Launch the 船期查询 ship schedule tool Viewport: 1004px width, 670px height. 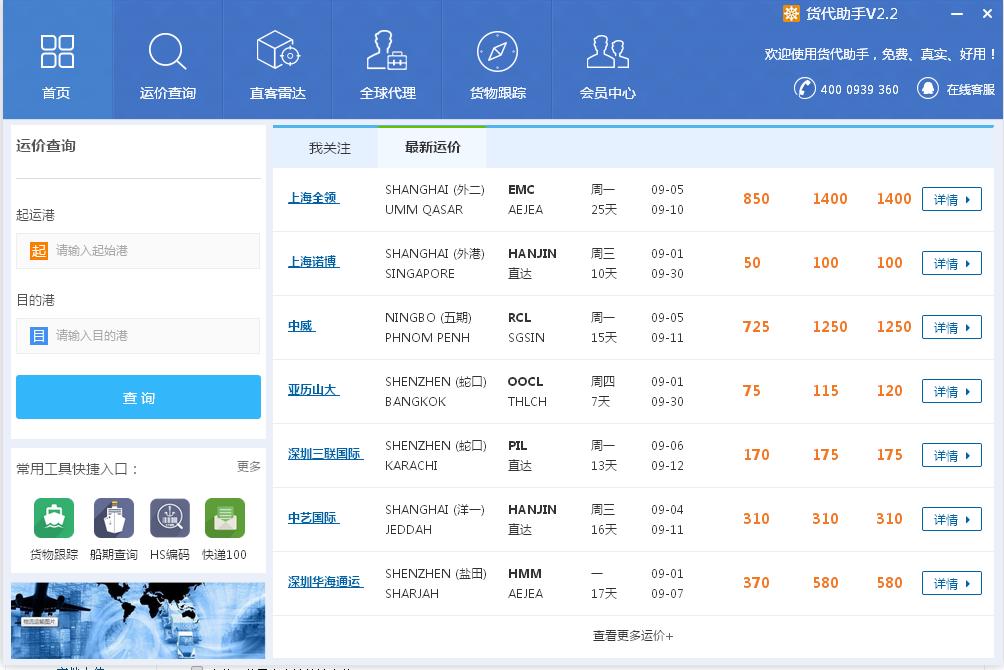pyautogui.click(x=112, y=517)
